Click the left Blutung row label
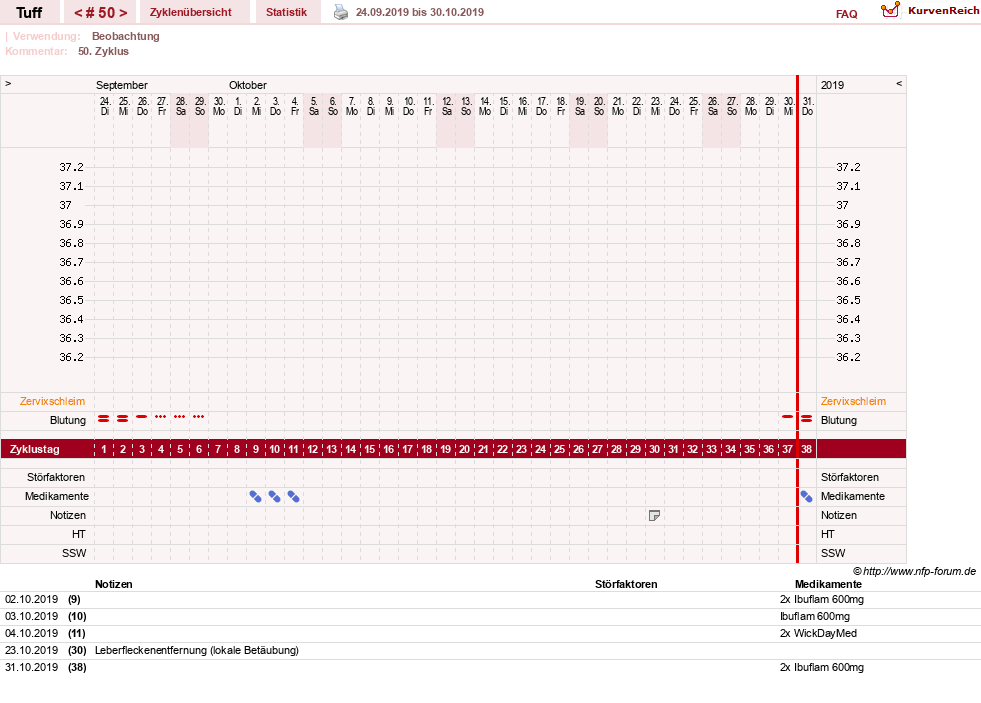Image resolution: width=981 pixels, height=703 pixels. click(x=68, y=420)
